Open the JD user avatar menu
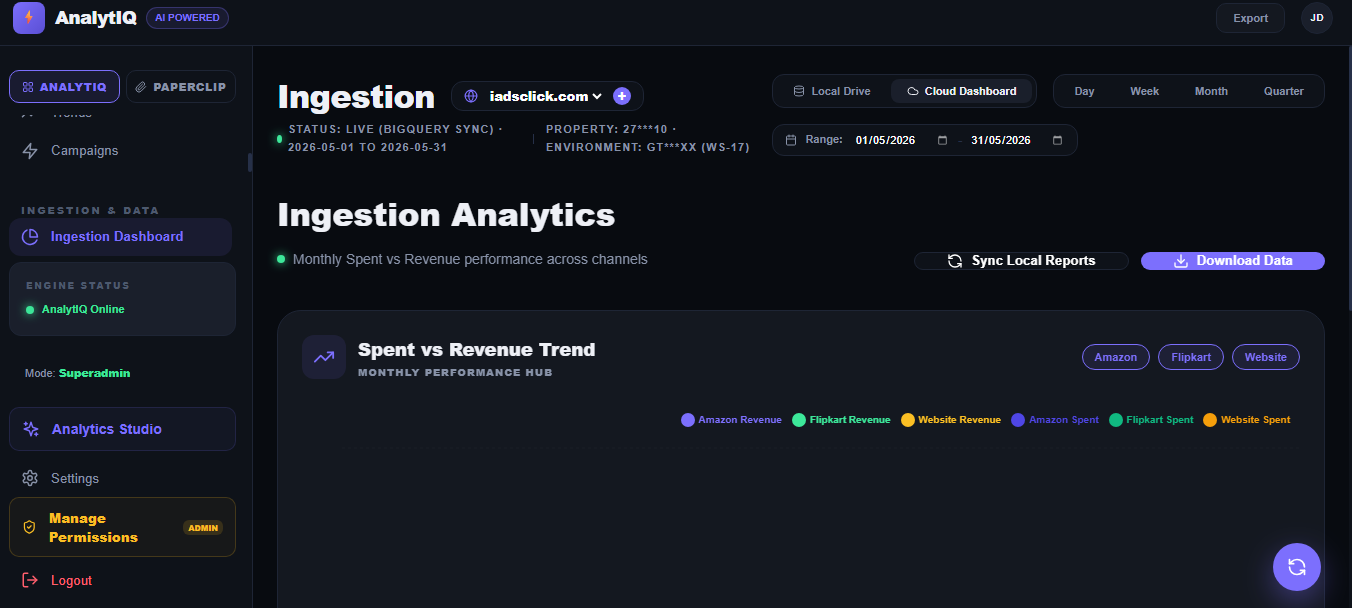1352x608 pixels. [x=1317, y=18]
